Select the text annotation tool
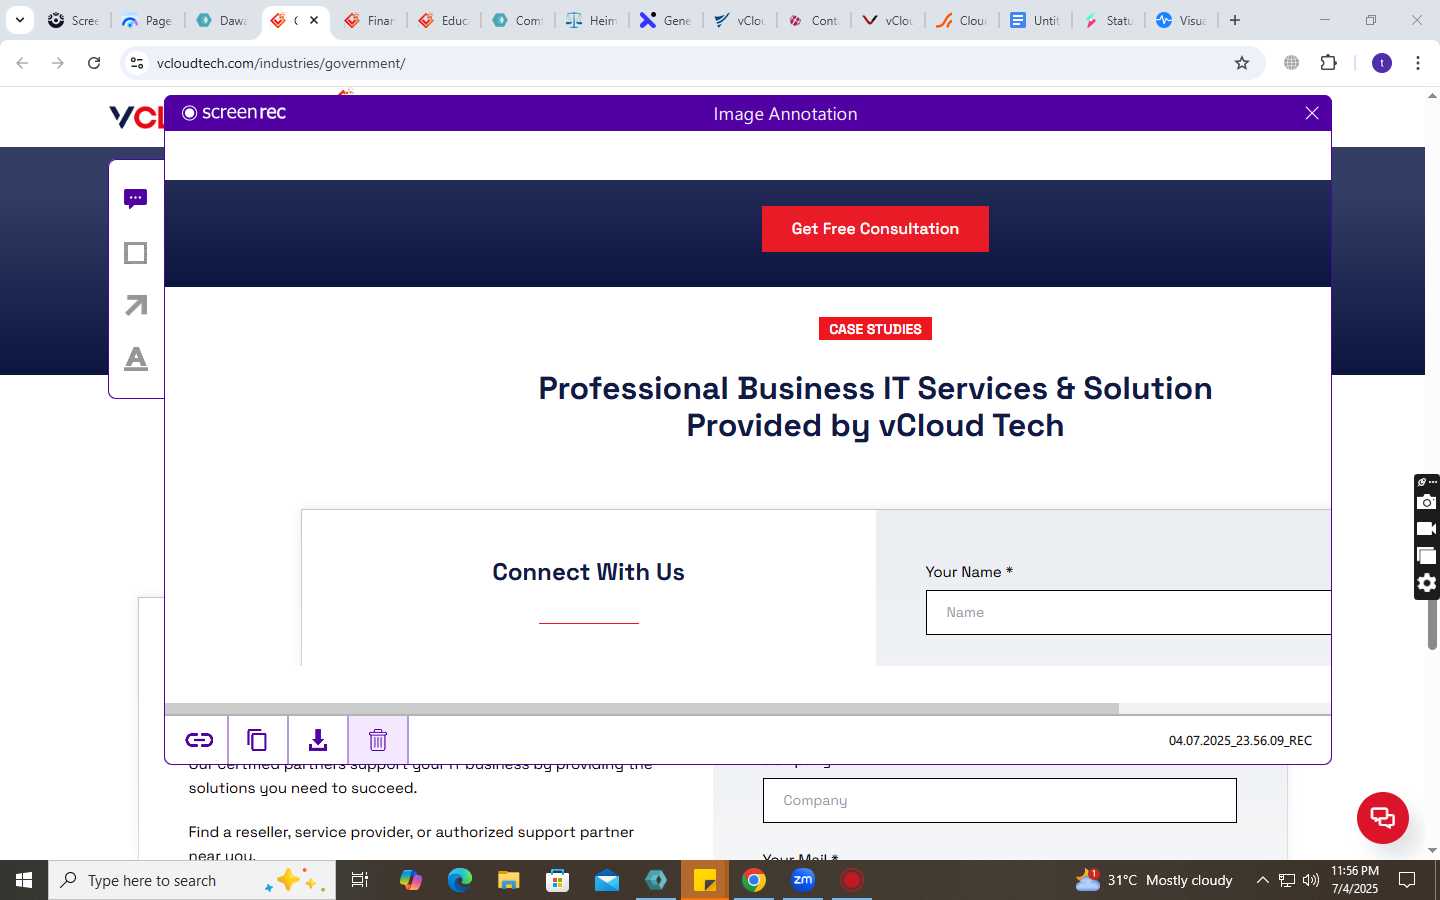 click(x=136, y=358)
